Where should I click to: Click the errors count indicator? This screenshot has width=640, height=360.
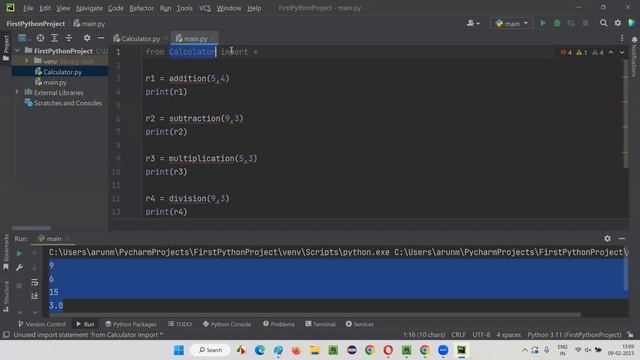click(566, 52)
